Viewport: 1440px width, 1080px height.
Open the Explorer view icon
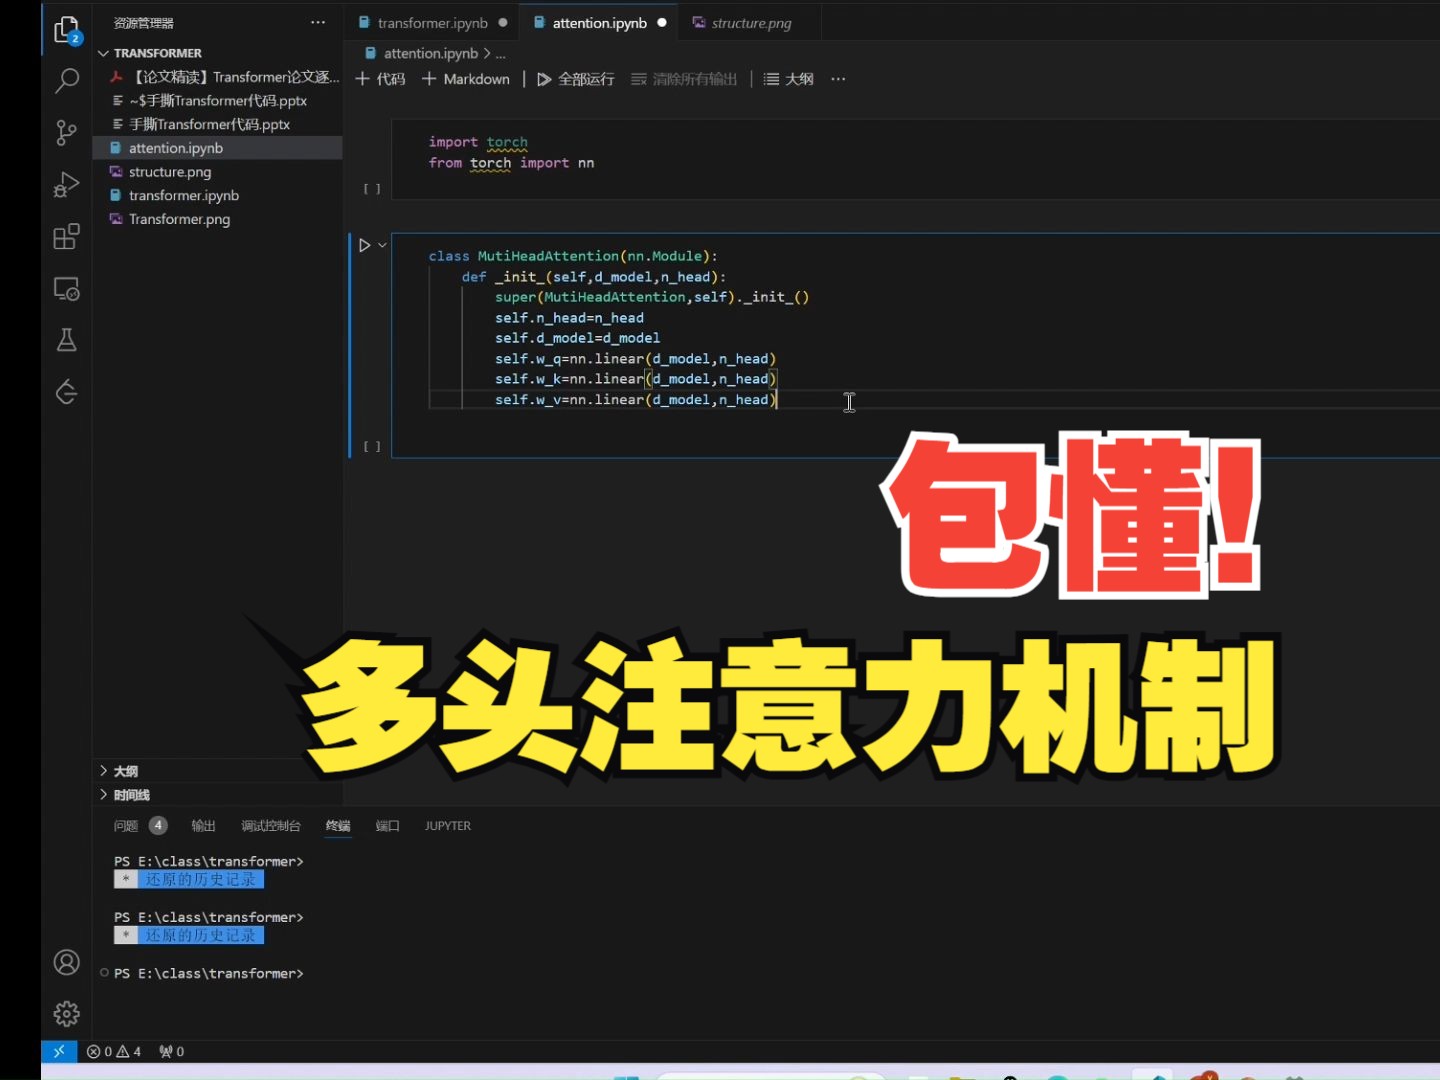67,30
